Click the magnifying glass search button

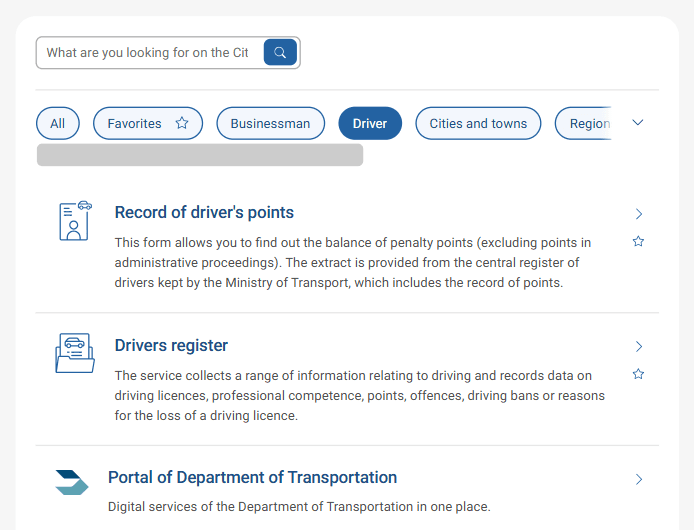click(x=280, y=53)
